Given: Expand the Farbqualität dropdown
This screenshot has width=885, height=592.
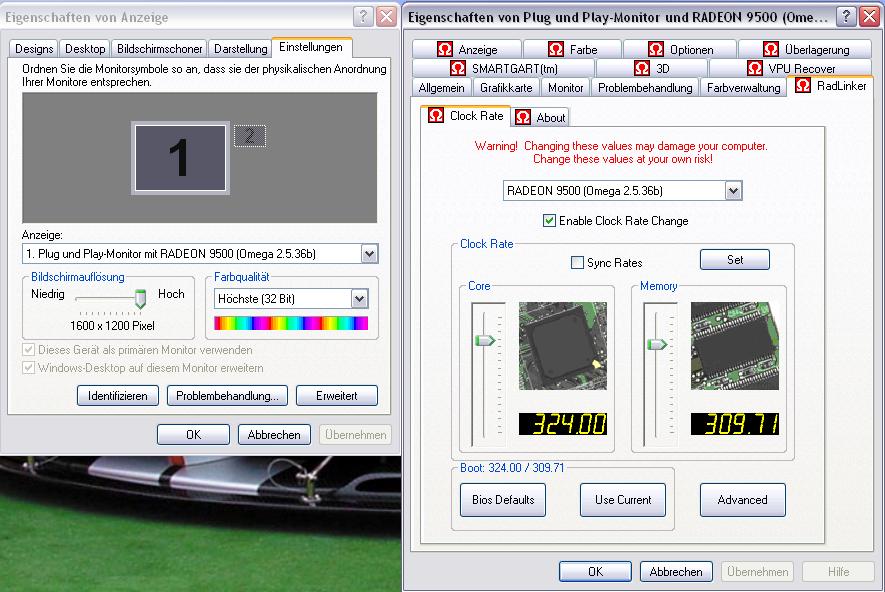Looking at the screenshot, I should pos(360,299).
